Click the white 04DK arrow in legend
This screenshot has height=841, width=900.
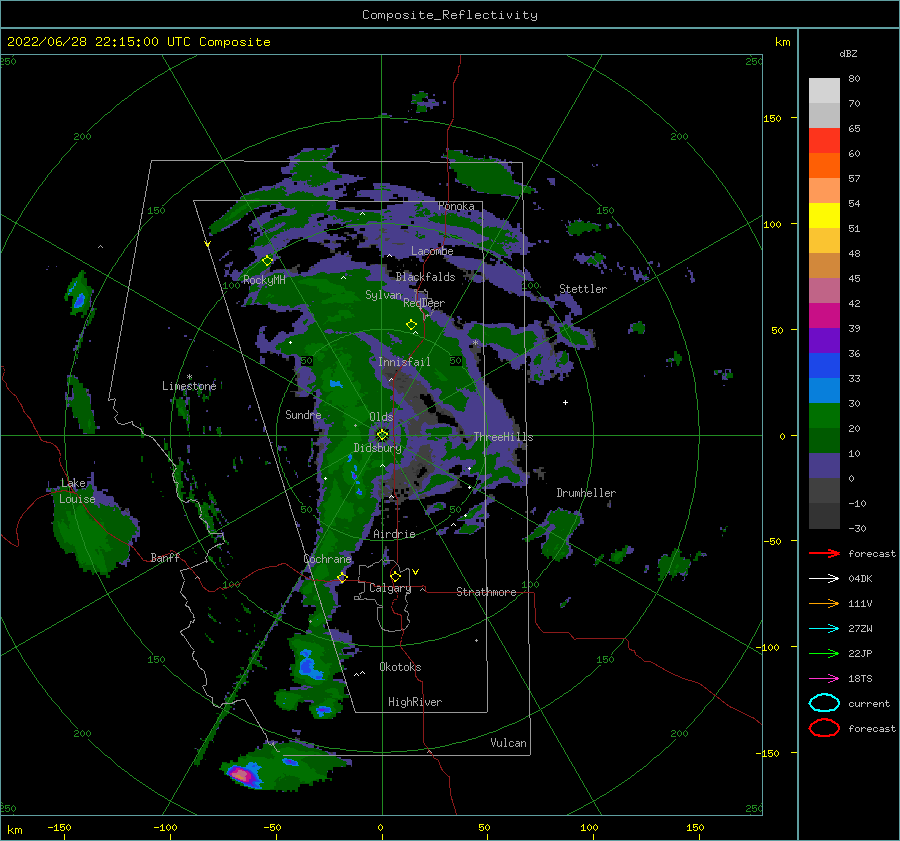tap(824, 579)
